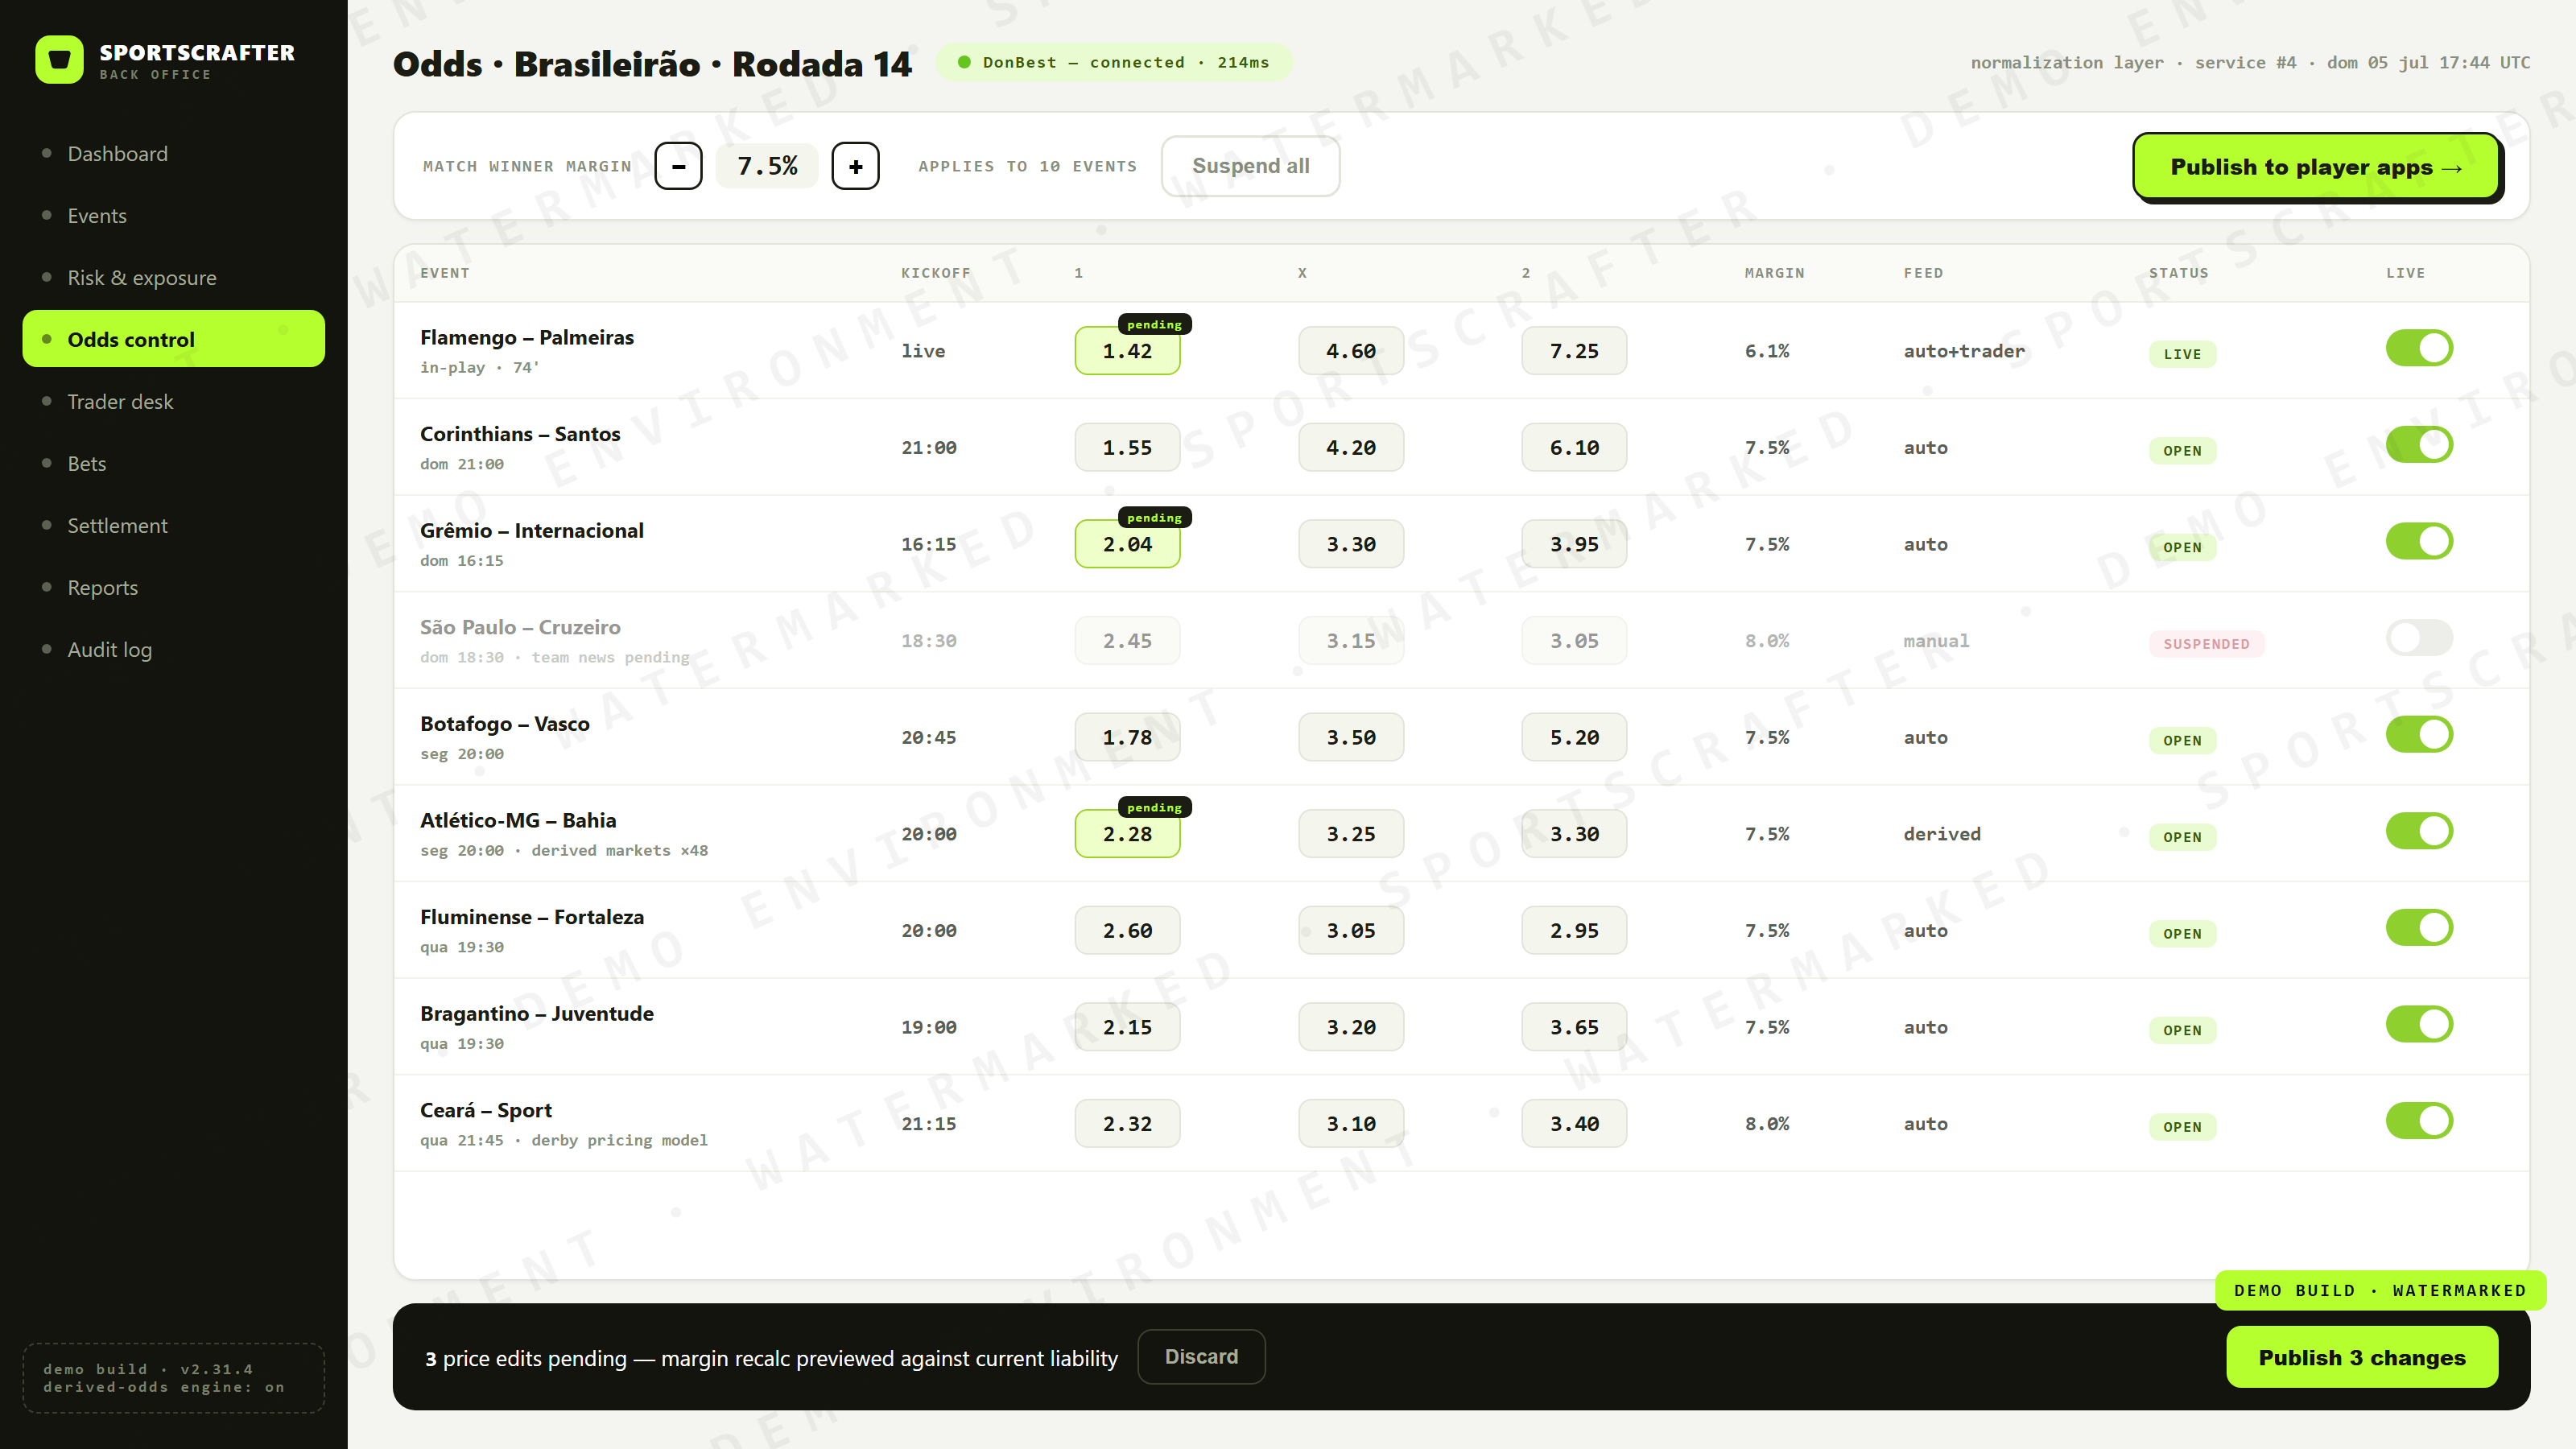Viewport: 2576px width, 1449px height.
Task: Toggle live switch for Atlético-MG – Bahia
Action: pyautogui.click(x=2419, y=830)
